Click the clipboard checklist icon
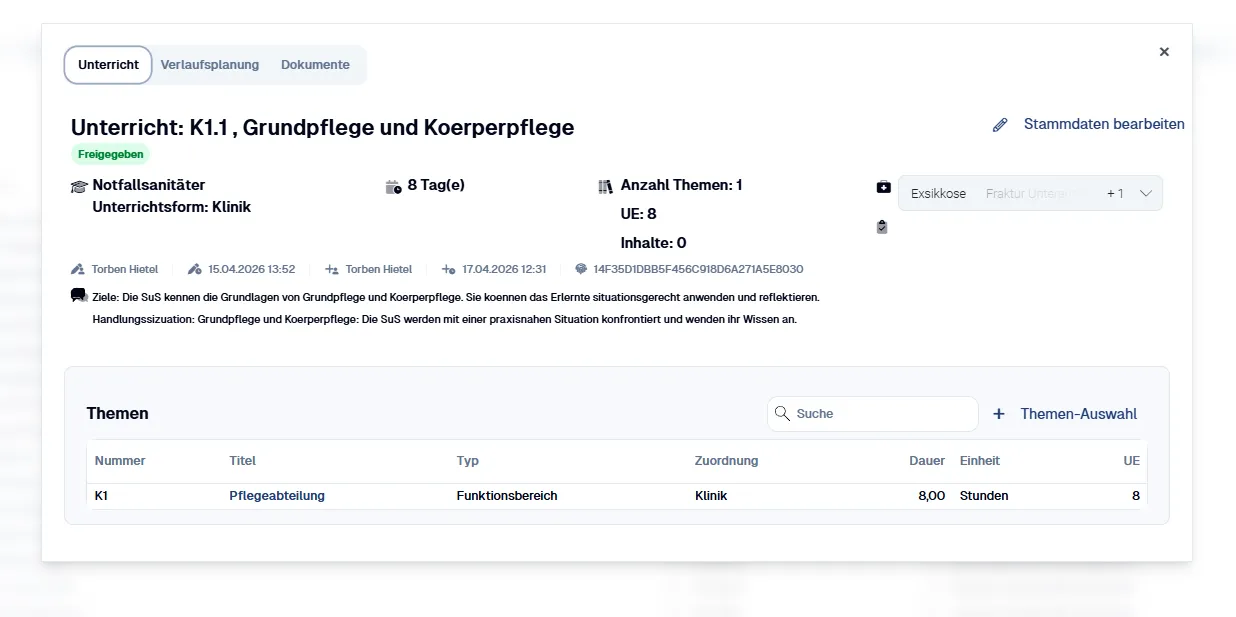 click(x=882, y=227)
